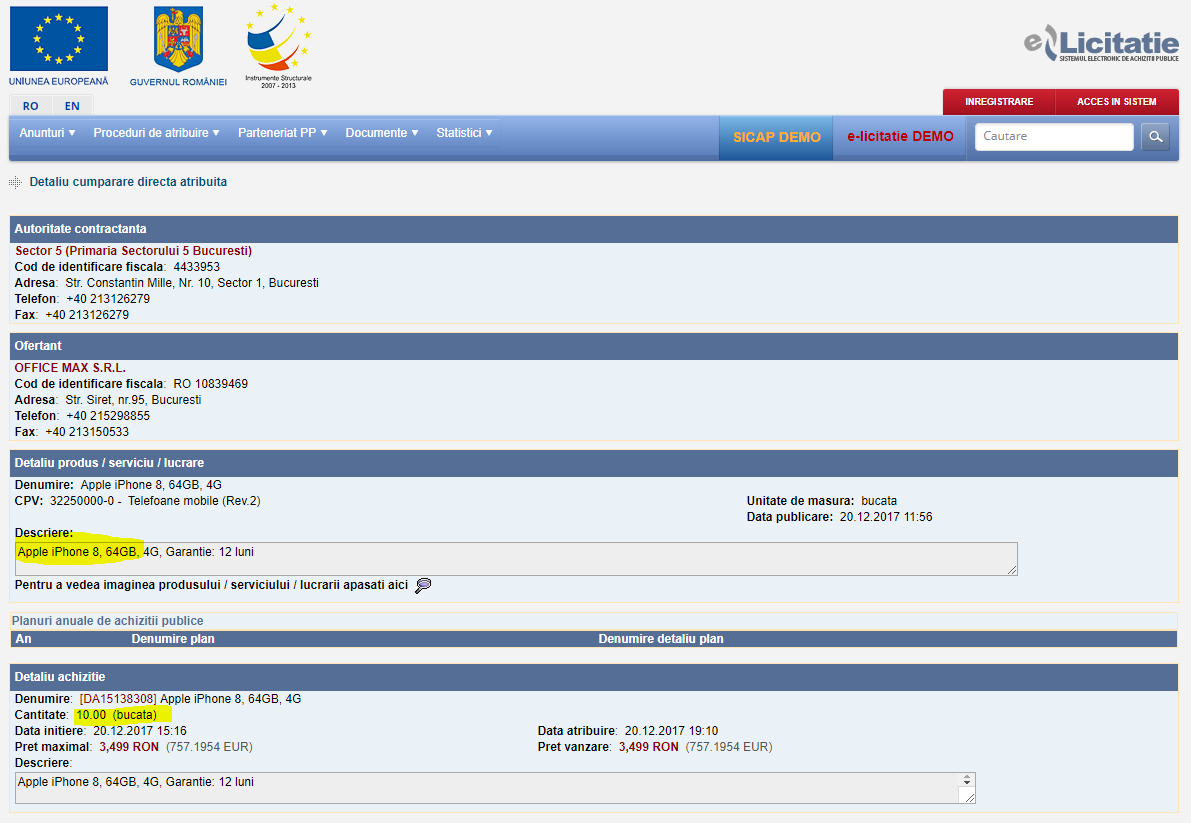Open OFFICE MAX S.R.L. supplier link
Screen dimensions: 1191x823
70,367
